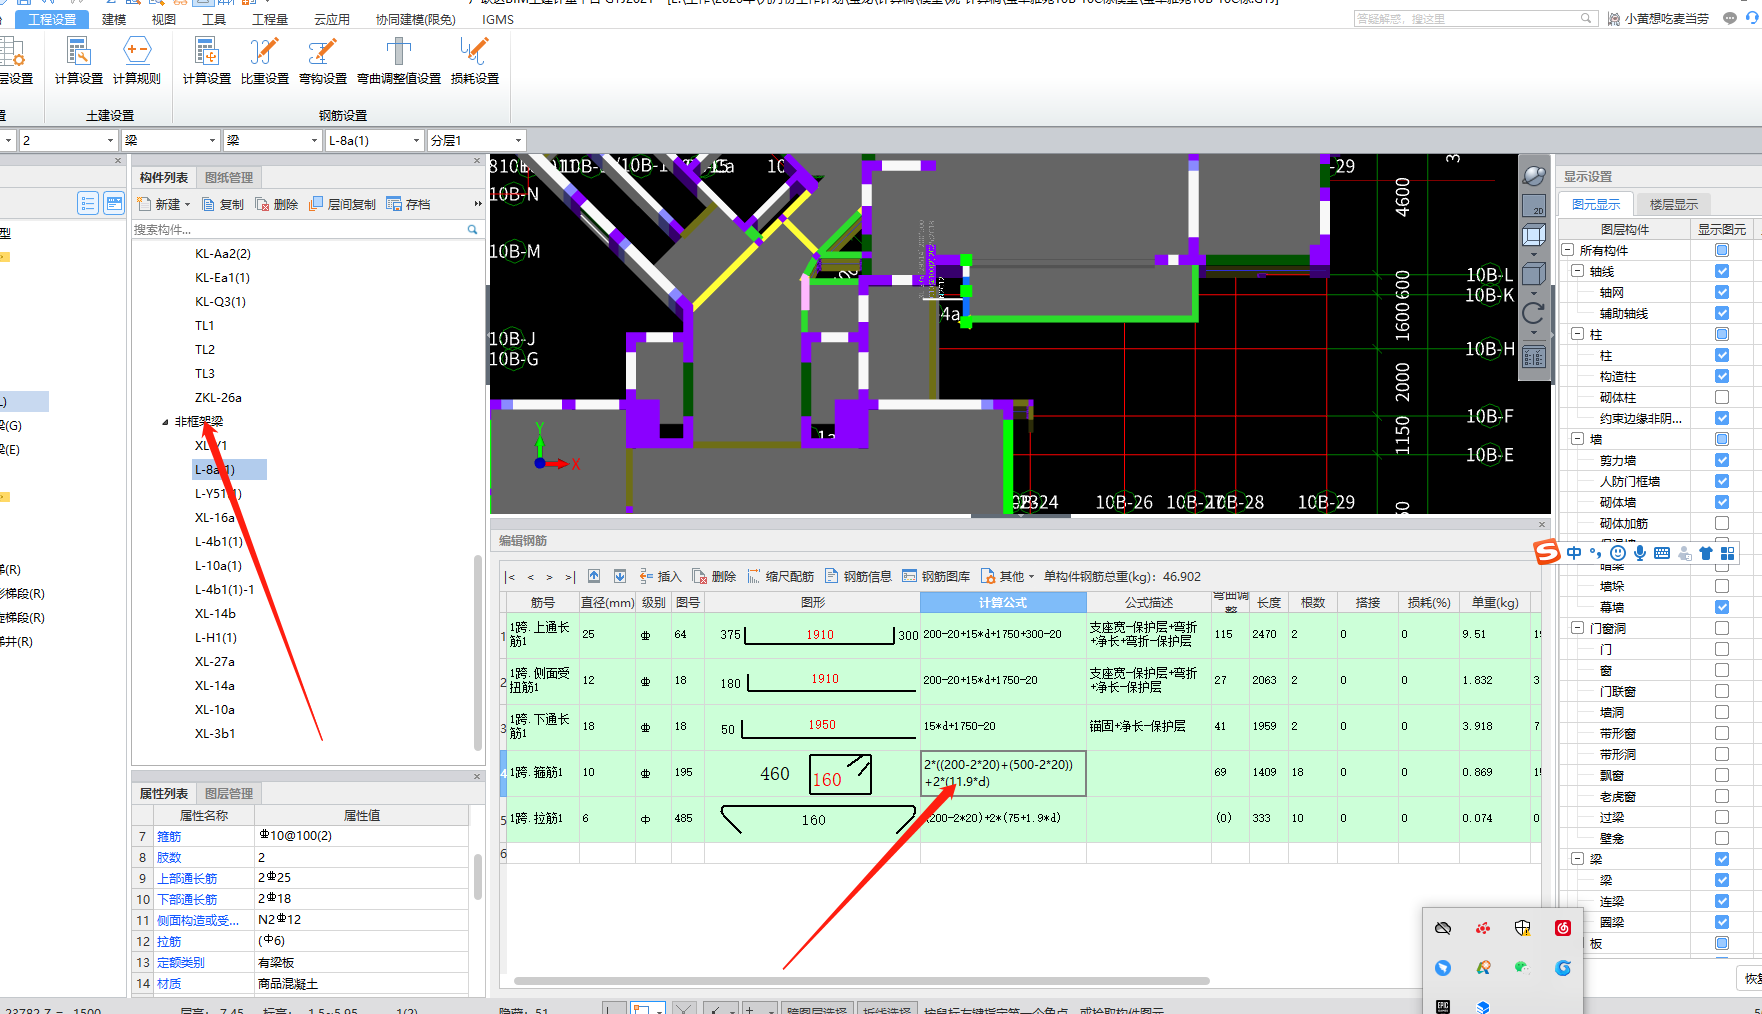Toggle 构造柱 visibility checkbox

[1722, 376]
